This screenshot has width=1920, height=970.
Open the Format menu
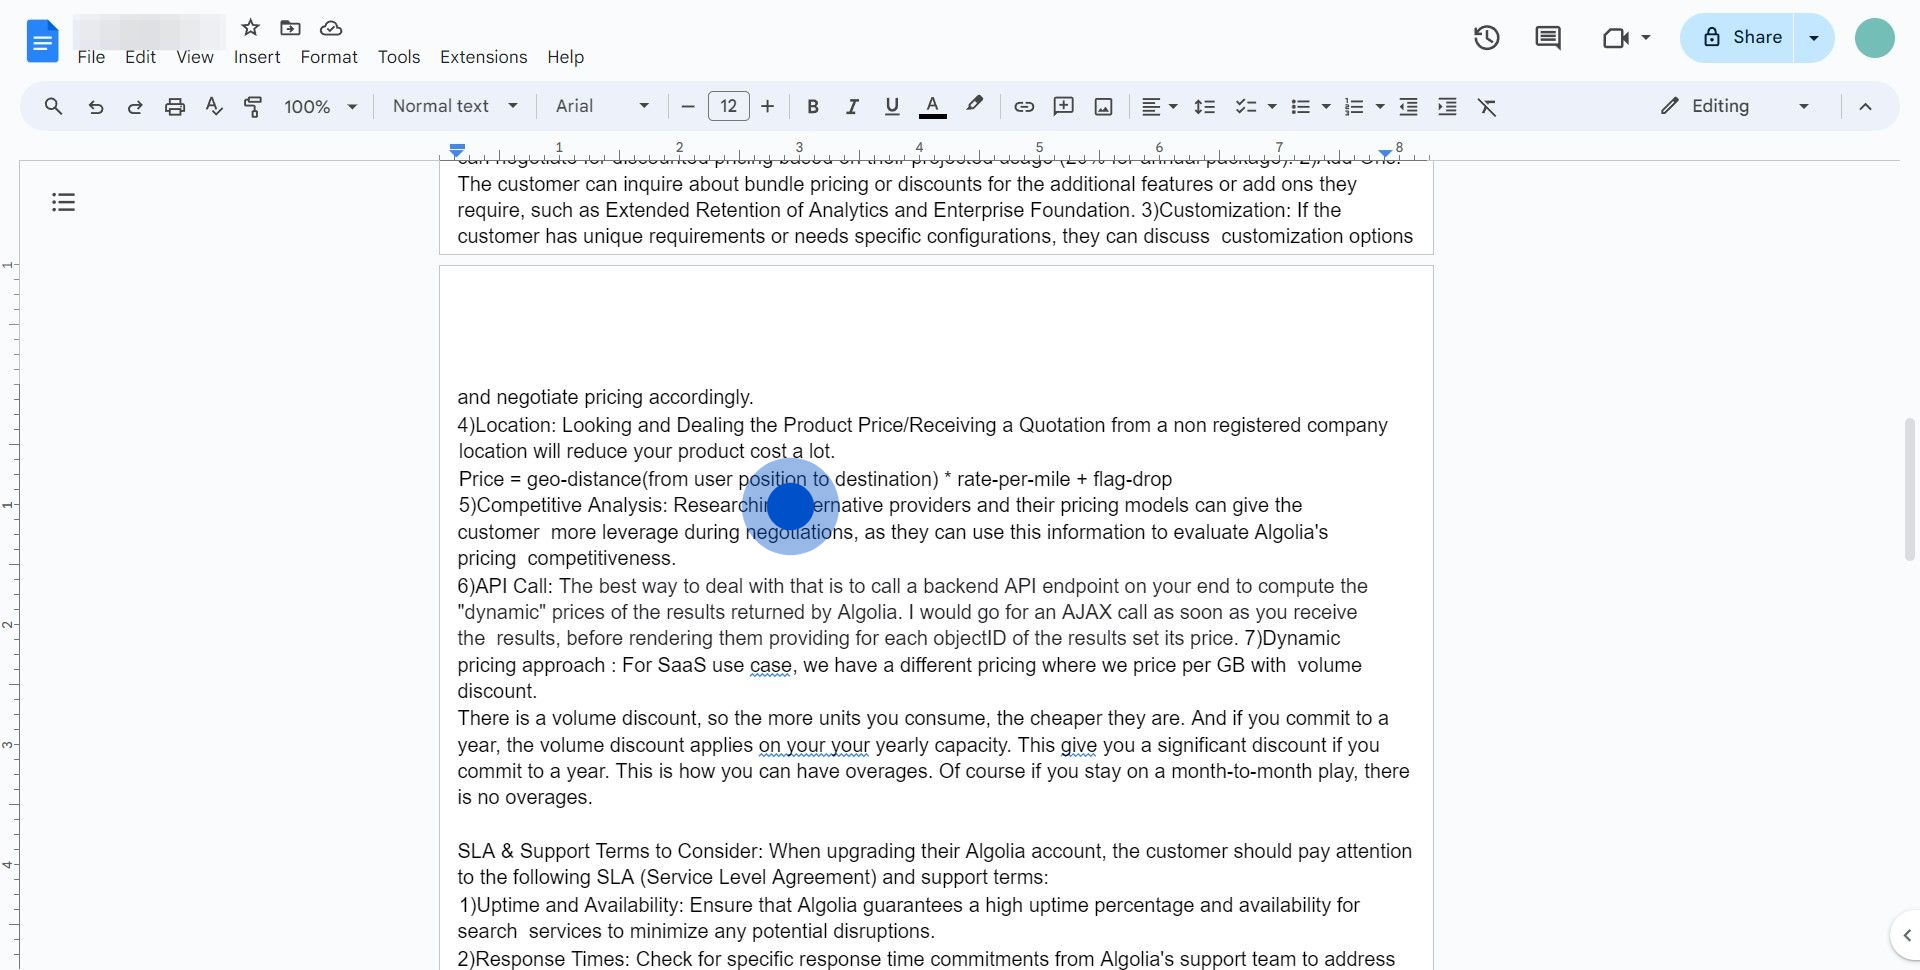click(329, 57)
